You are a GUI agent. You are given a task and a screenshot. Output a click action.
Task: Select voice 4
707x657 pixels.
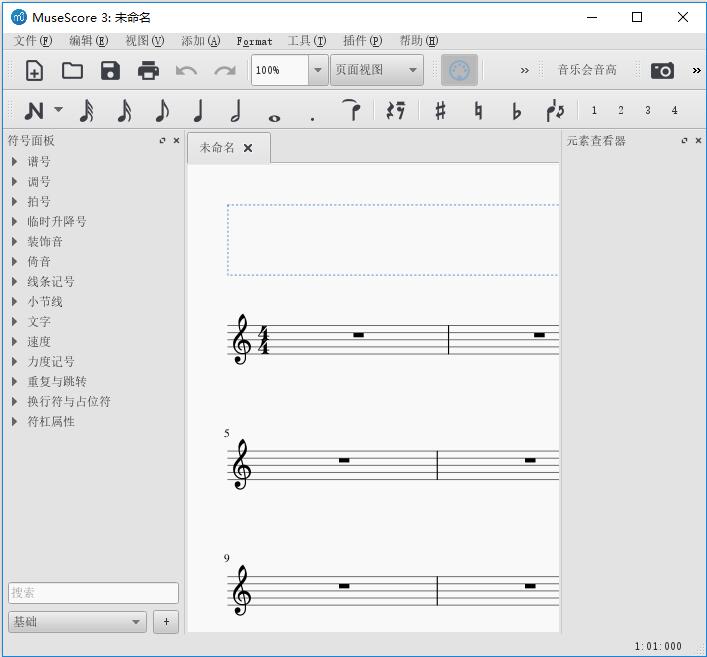tap(675, 110)
